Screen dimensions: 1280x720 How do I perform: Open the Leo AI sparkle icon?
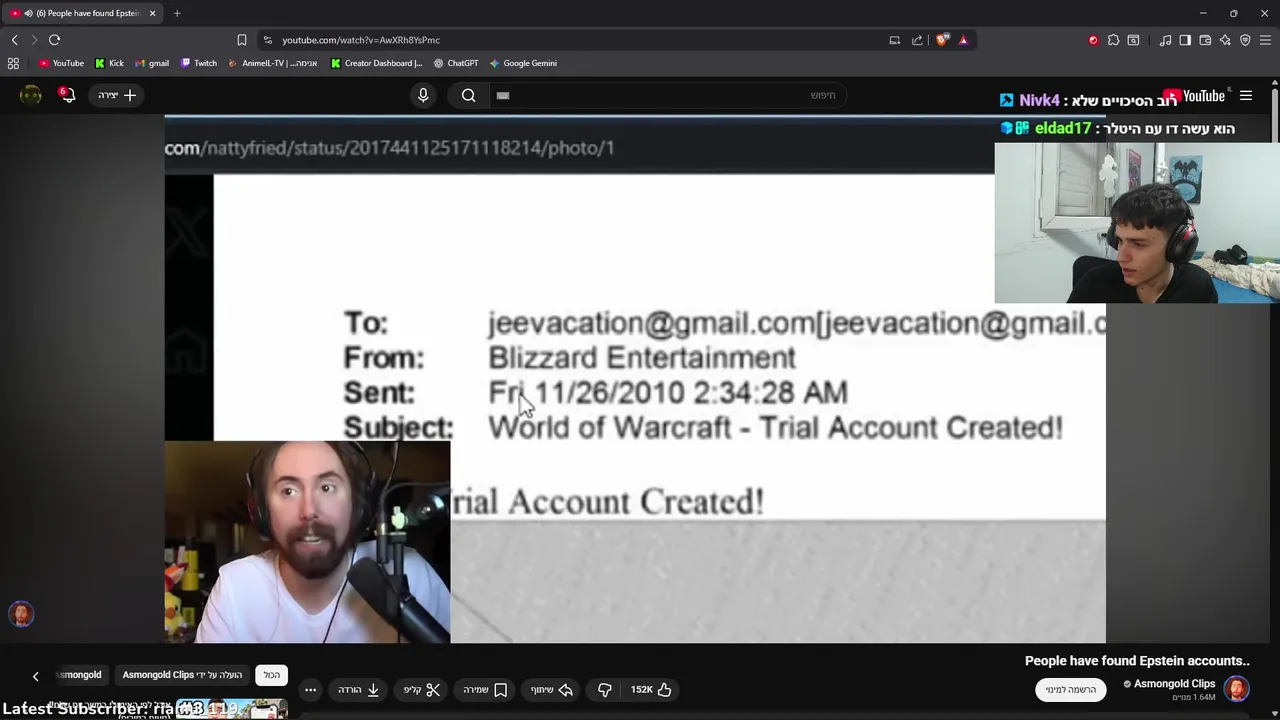pos(1225,40)
